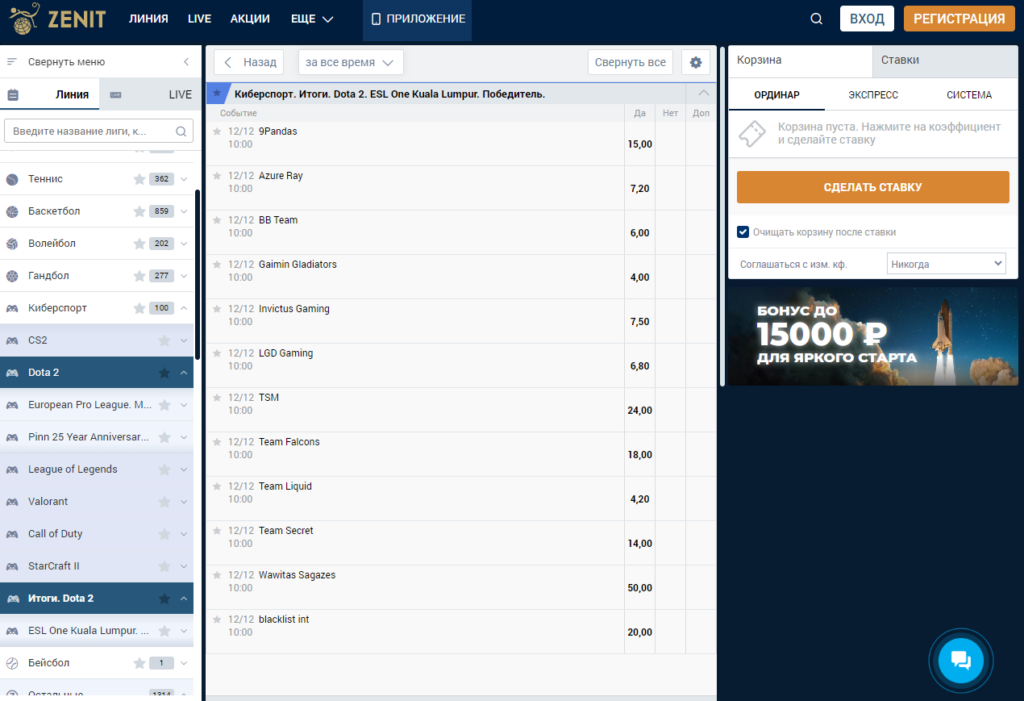Click the РЕГИСТРАЦИЯ button
Screen dimensions: 1024x701
point(959,19)
